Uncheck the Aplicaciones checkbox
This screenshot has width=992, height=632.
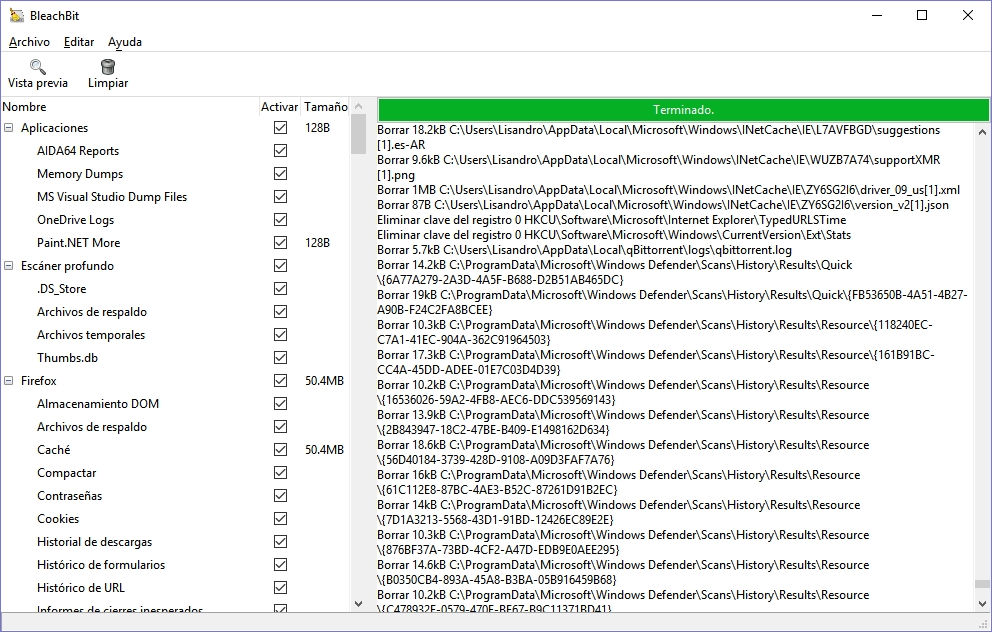280,128
